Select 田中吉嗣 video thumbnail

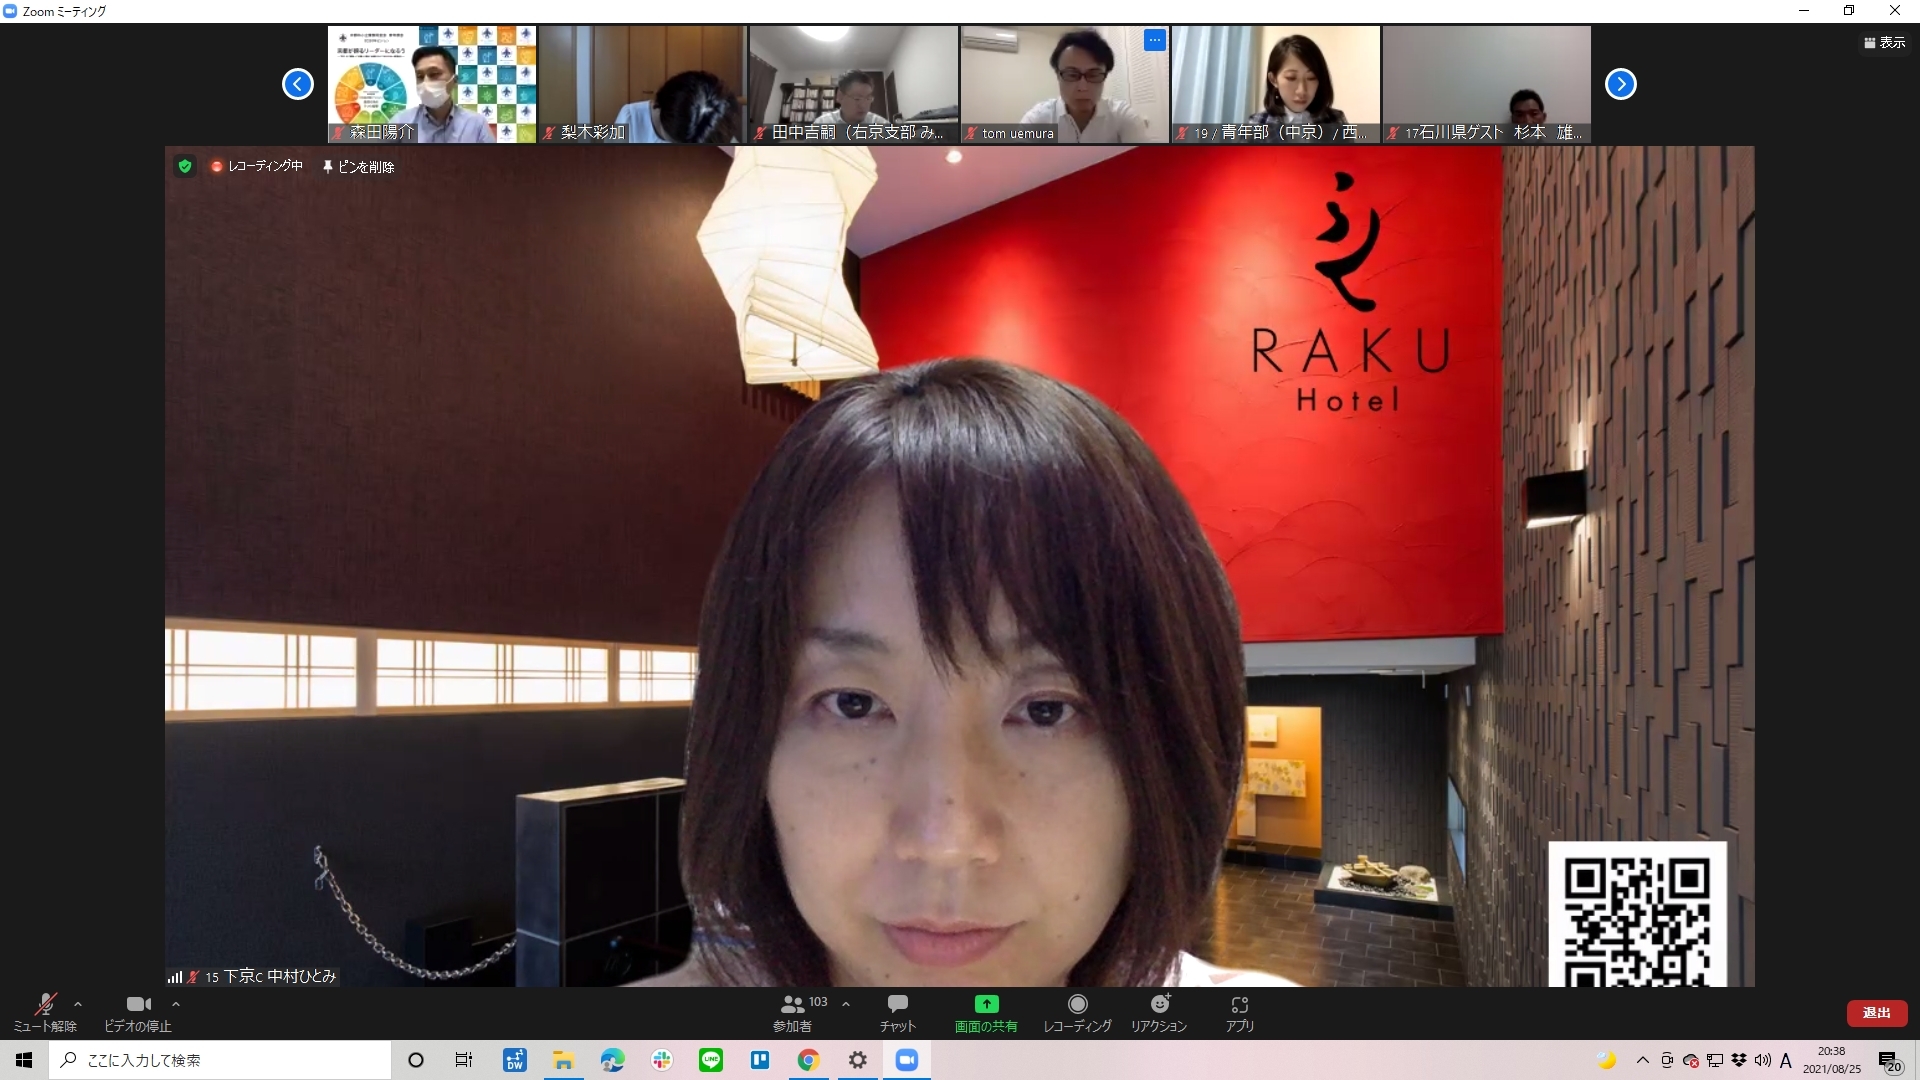tap(854, 84)
